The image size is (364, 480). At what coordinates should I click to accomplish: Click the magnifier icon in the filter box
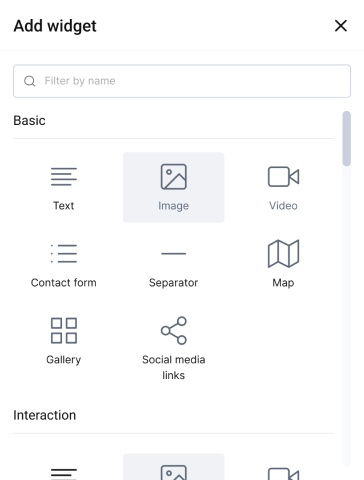point(30,81)
